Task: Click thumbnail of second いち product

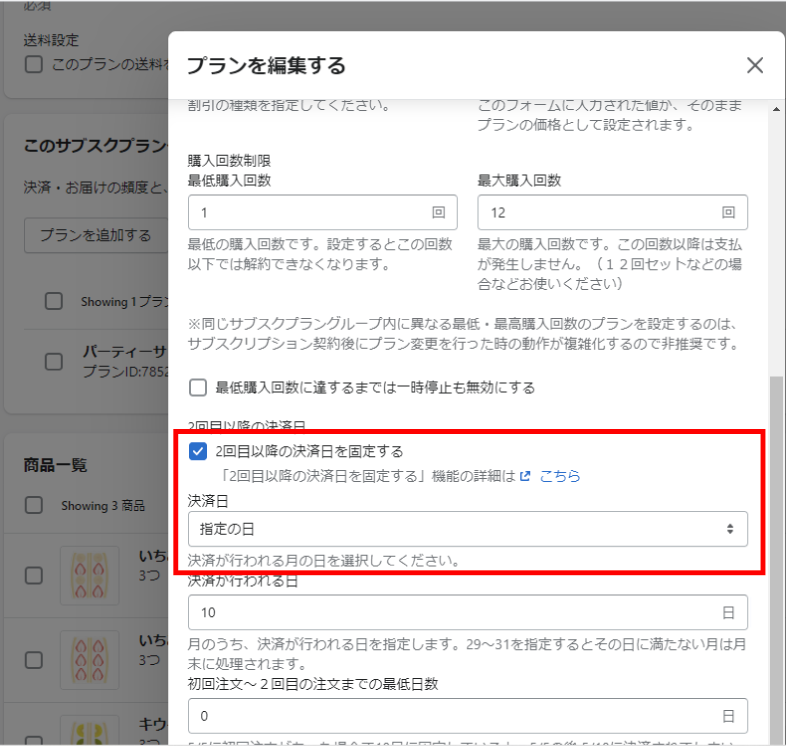Action: pyautogui.click(x=90, y=660)
